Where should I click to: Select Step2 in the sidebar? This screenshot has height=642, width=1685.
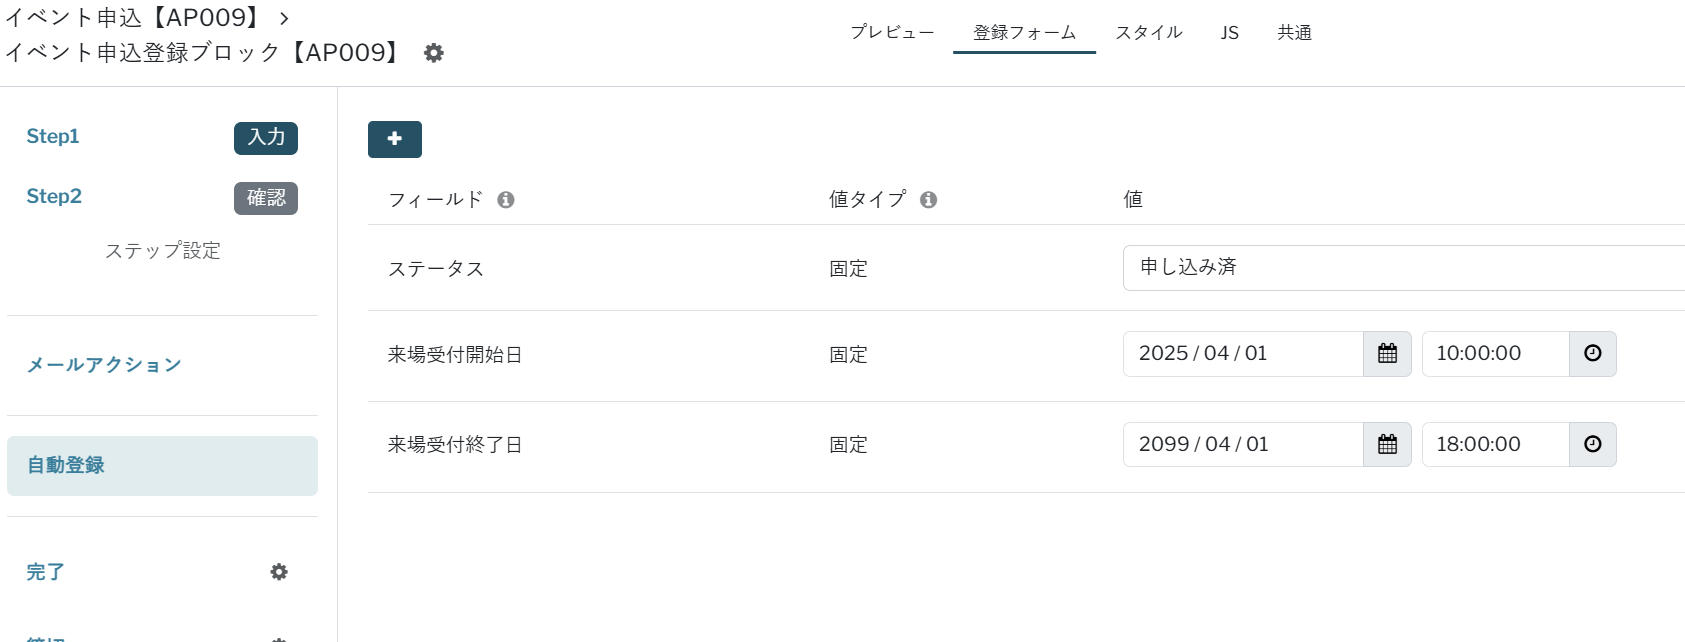pyautogui.click(x=54, y=196)
